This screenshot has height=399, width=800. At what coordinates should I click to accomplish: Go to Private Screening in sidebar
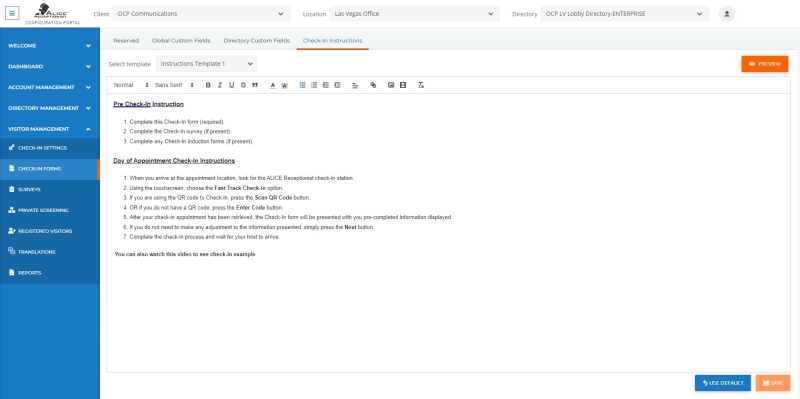(x=49, y=210)
